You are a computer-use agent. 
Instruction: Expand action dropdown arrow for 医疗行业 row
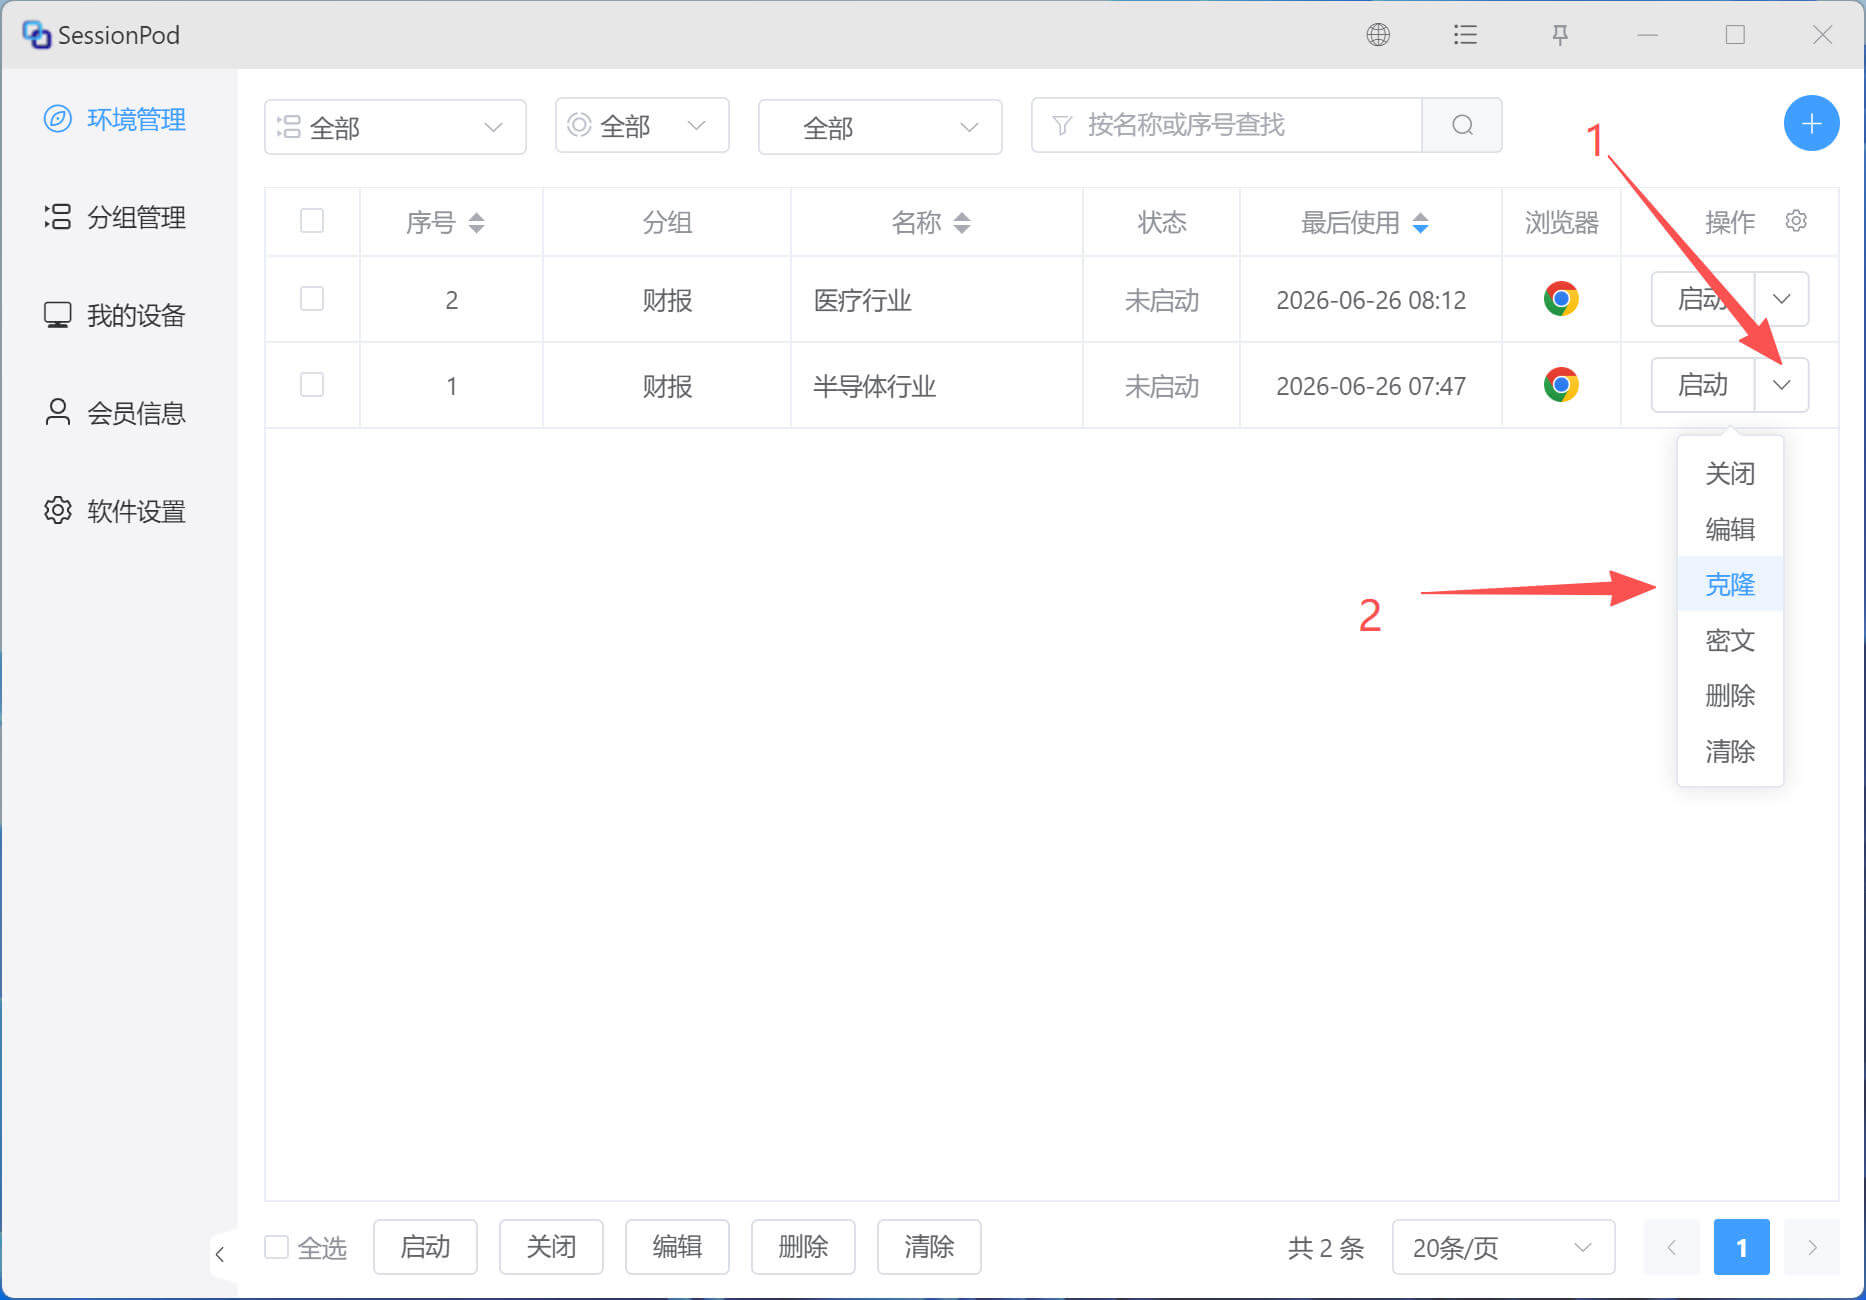click(x=1782, y=299)
